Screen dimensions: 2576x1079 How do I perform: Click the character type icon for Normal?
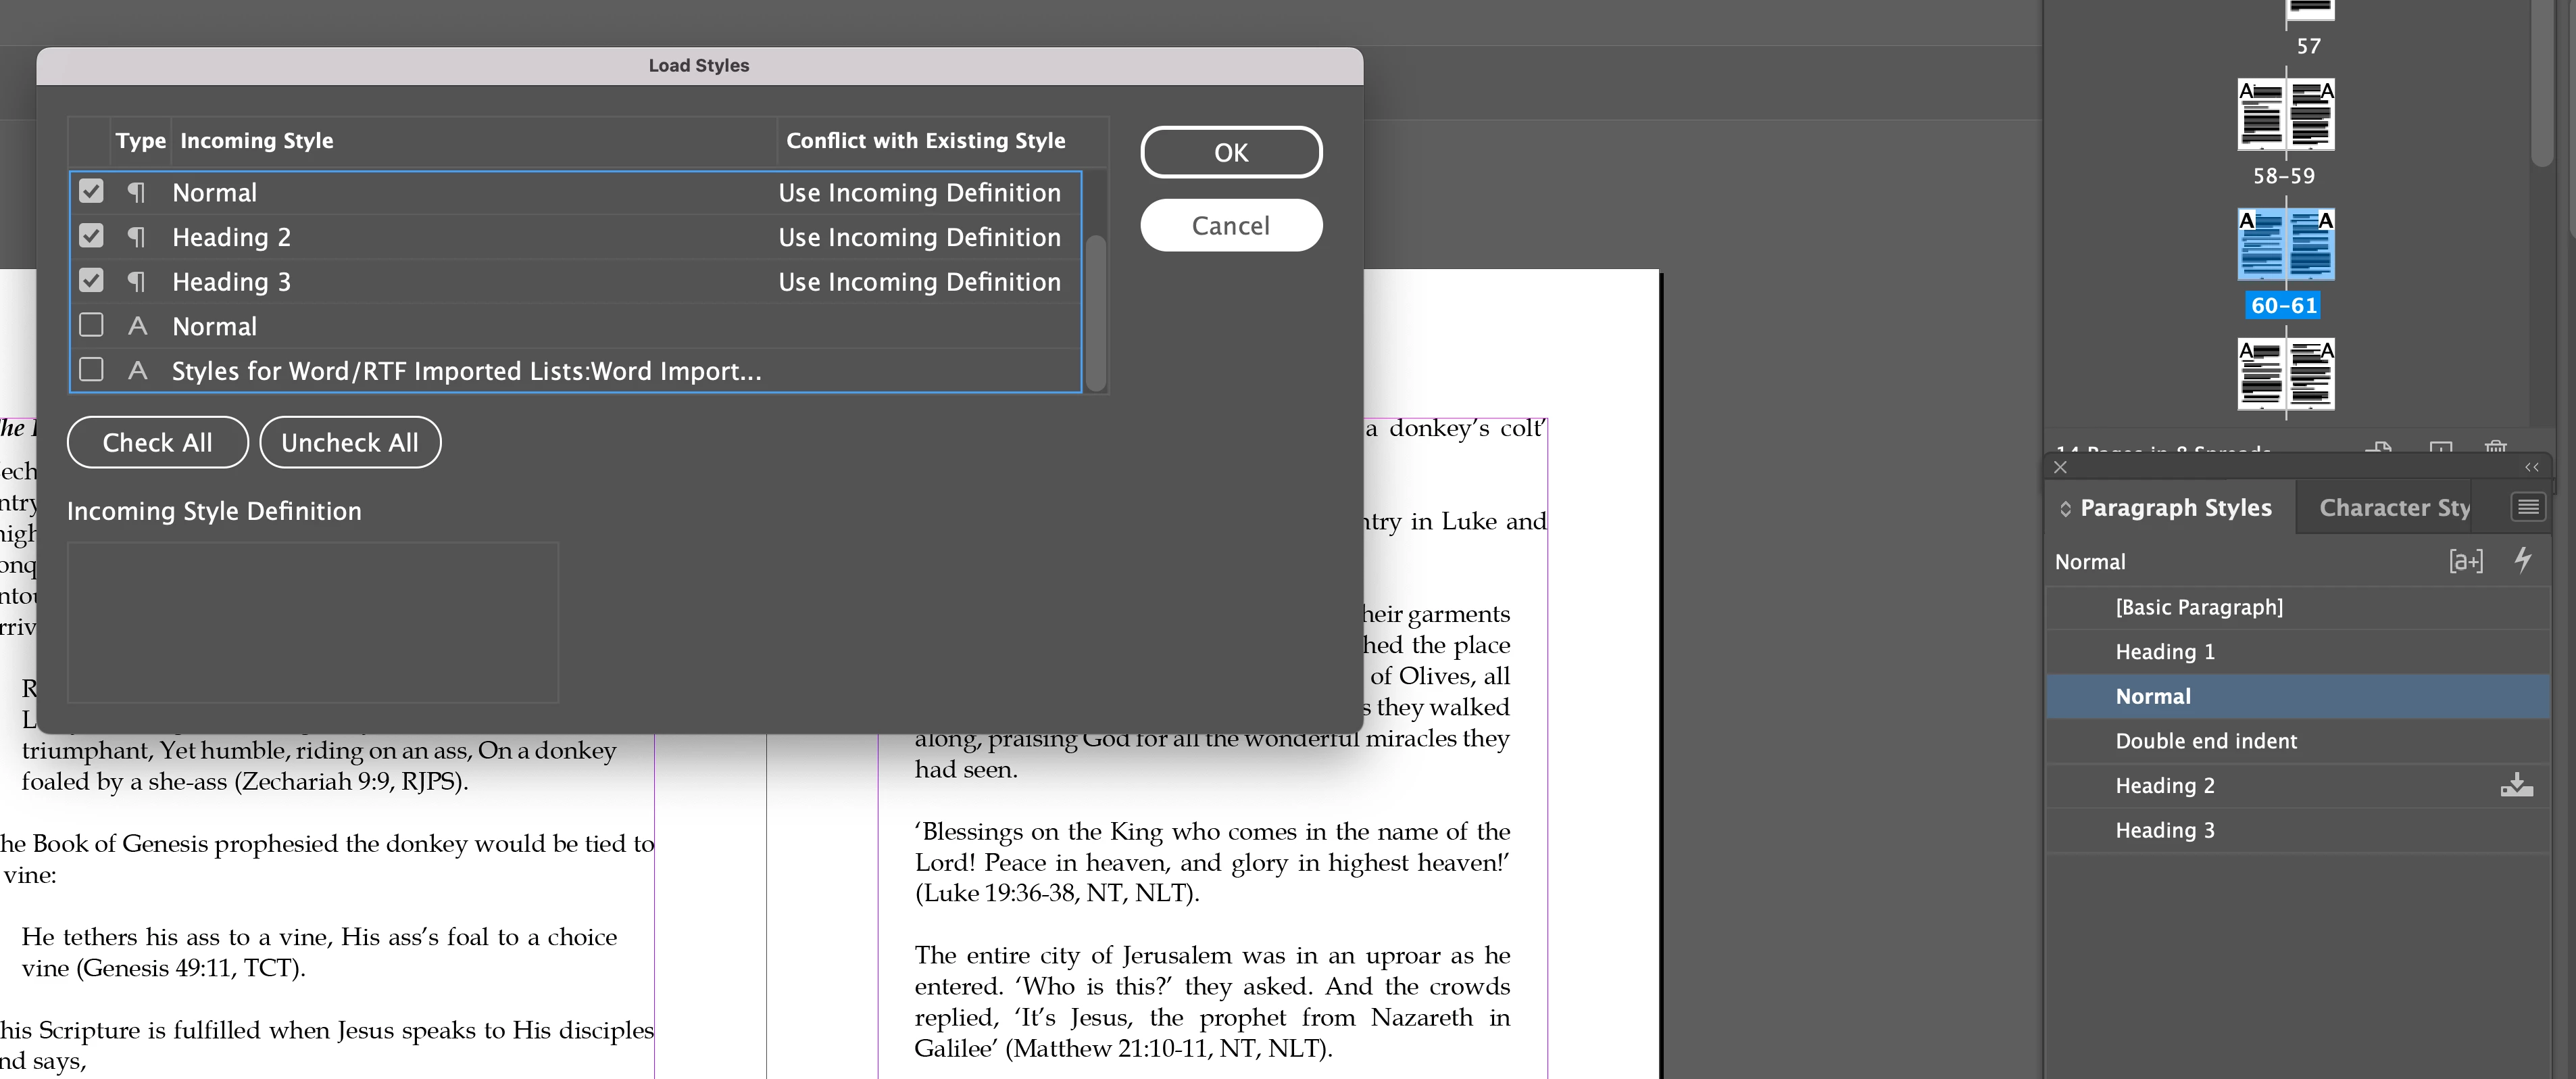point(137,326)
